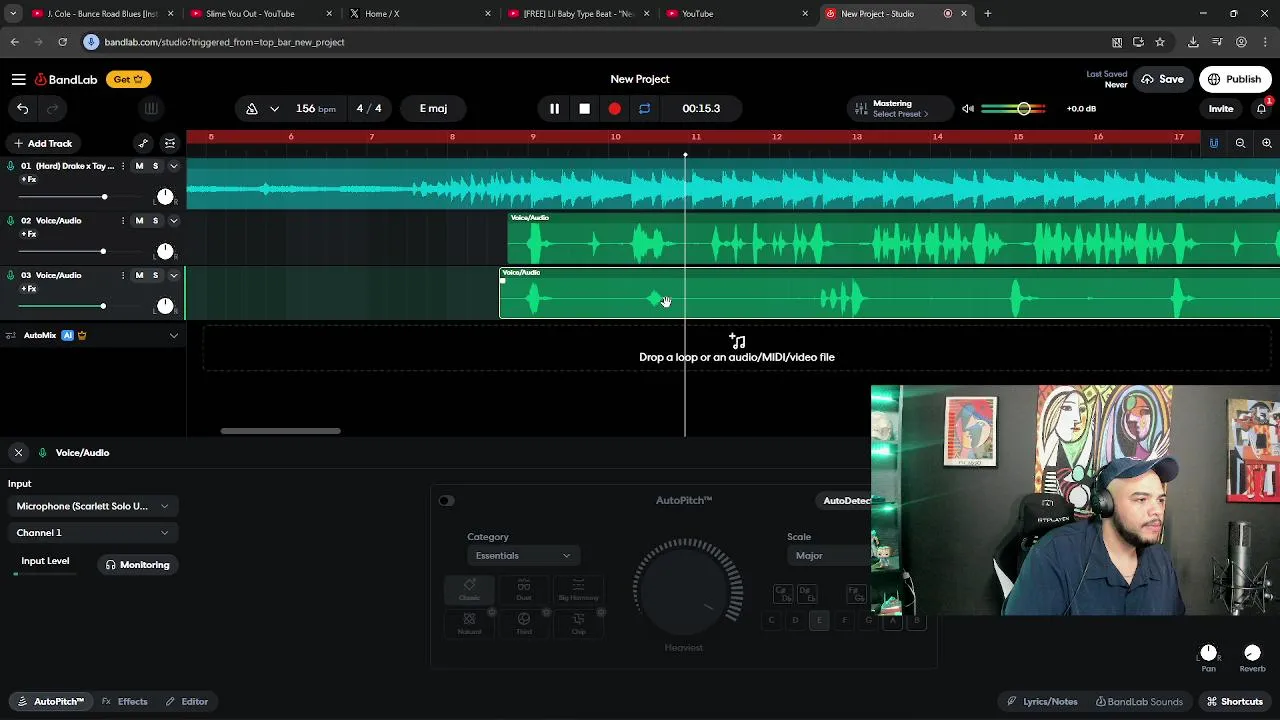Open notifications bell

(x=1262, y=108)
